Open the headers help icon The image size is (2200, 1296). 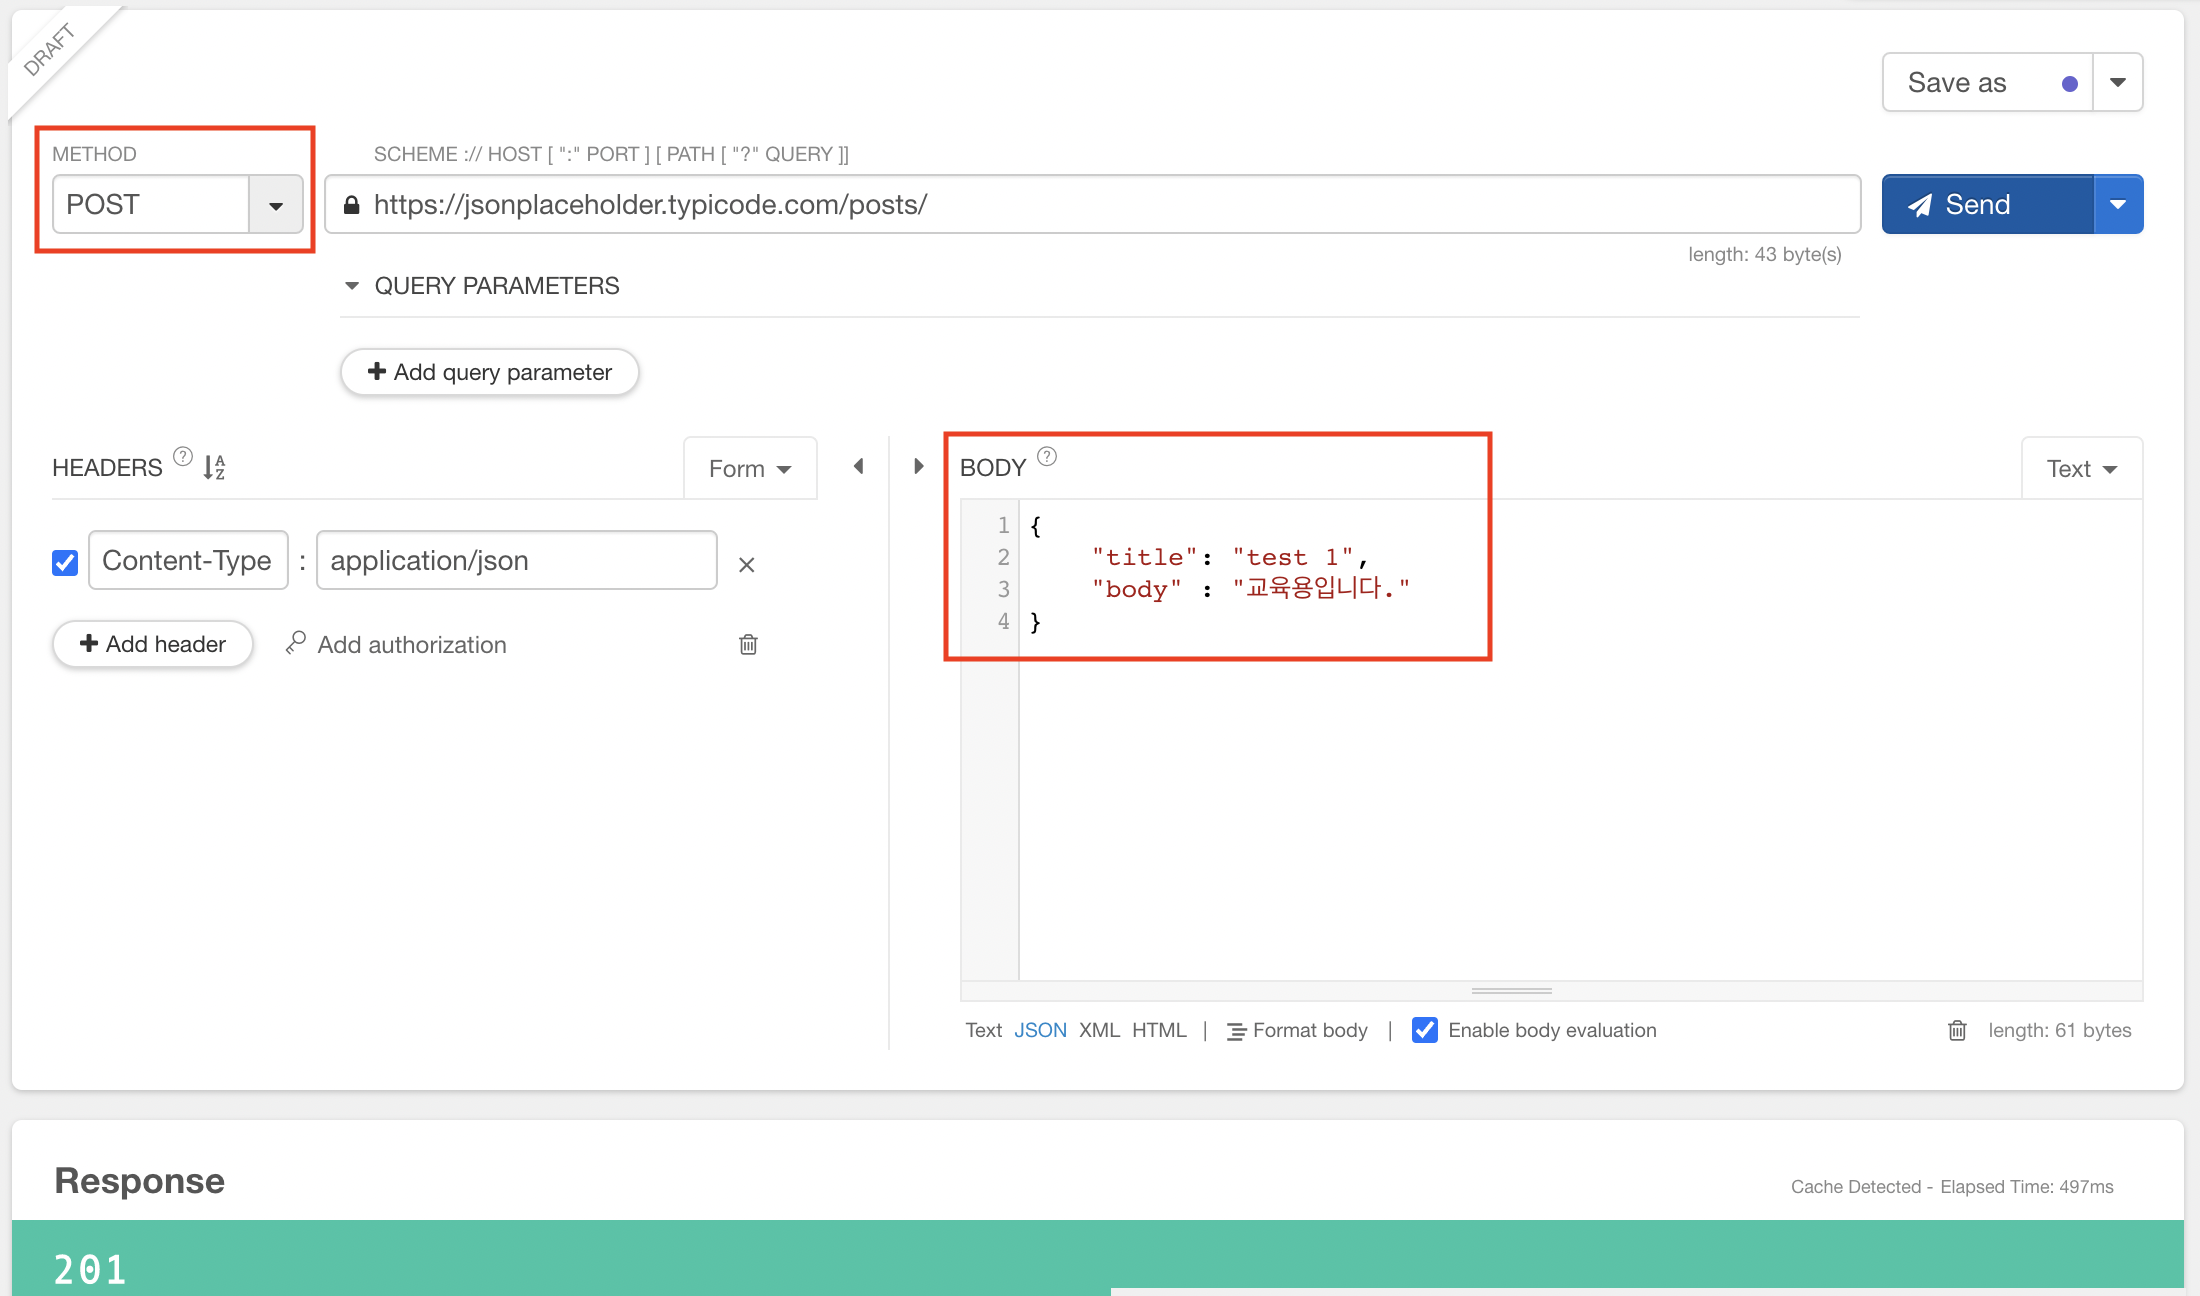(183, 457)
